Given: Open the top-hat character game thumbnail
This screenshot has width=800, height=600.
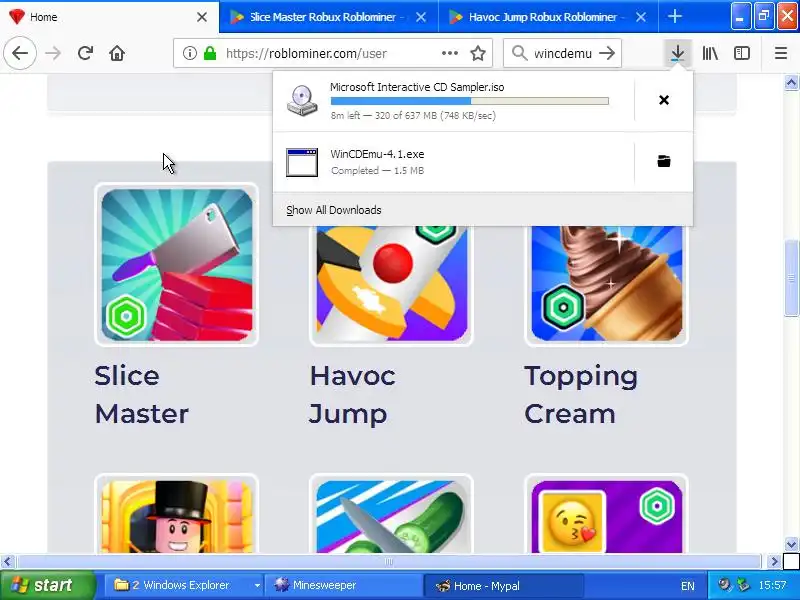Looking at the screenshot, I should (177, 514).
